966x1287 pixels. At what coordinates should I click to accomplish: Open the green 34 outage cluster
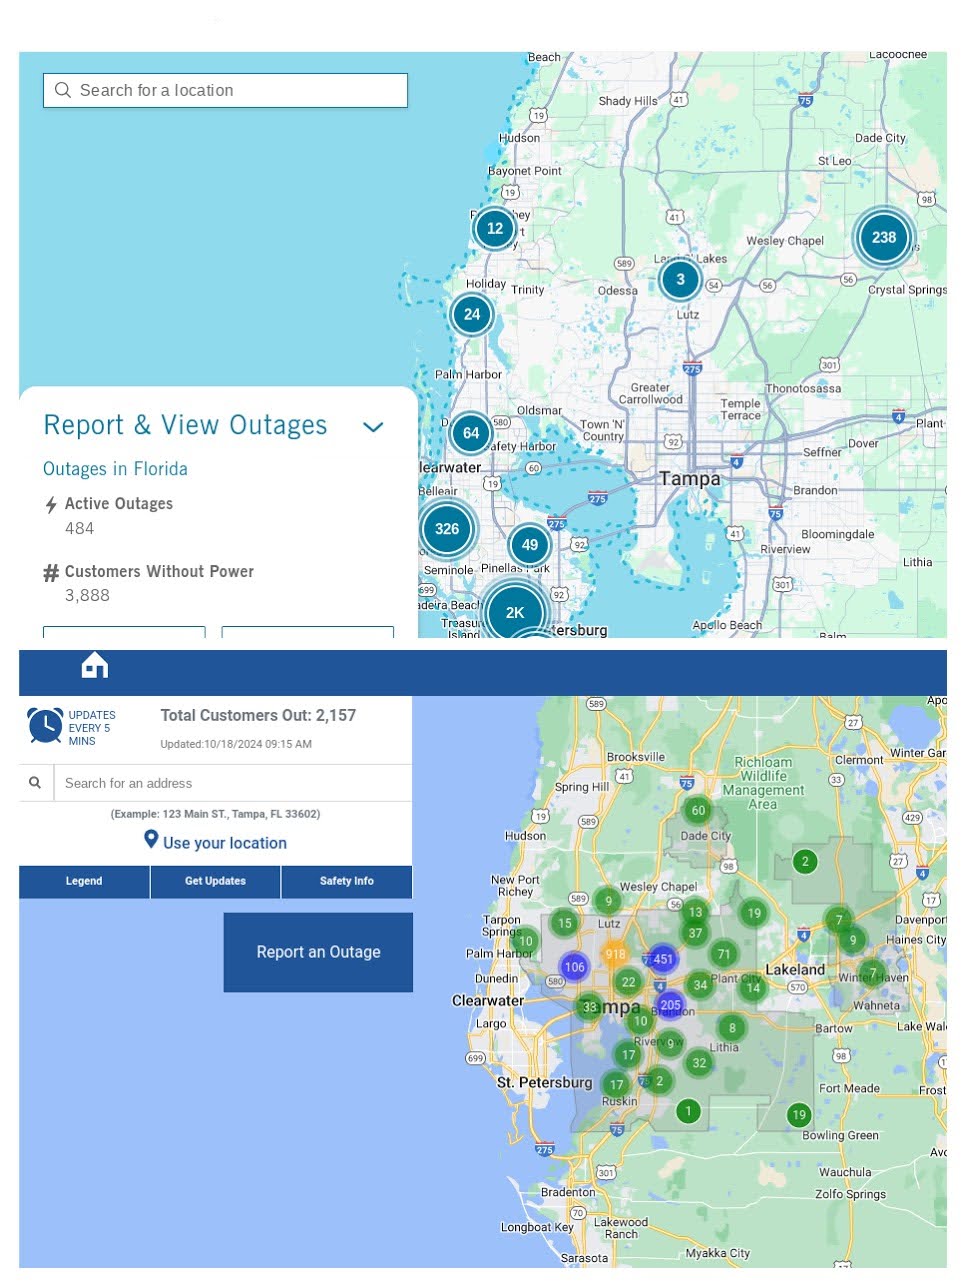pos(700,985)
